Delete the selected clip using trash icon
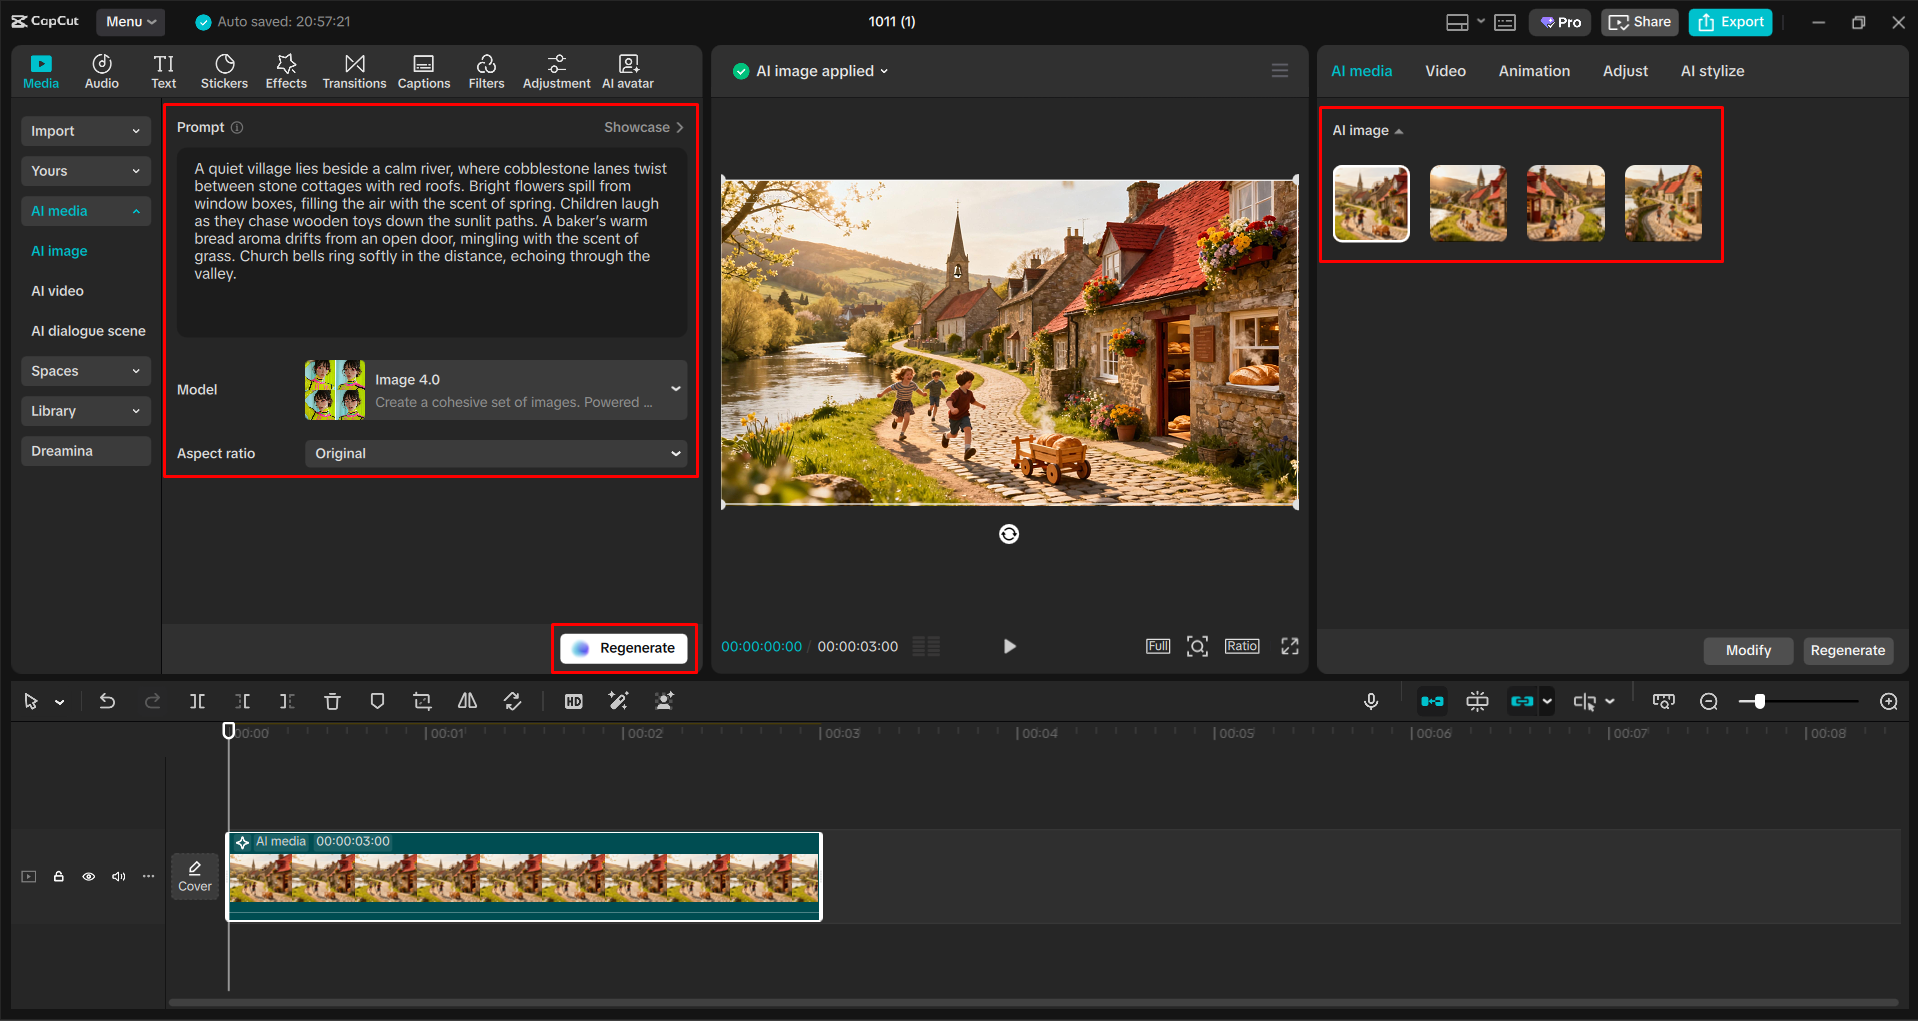The image size is (1918, 1021). click(332, 701)
